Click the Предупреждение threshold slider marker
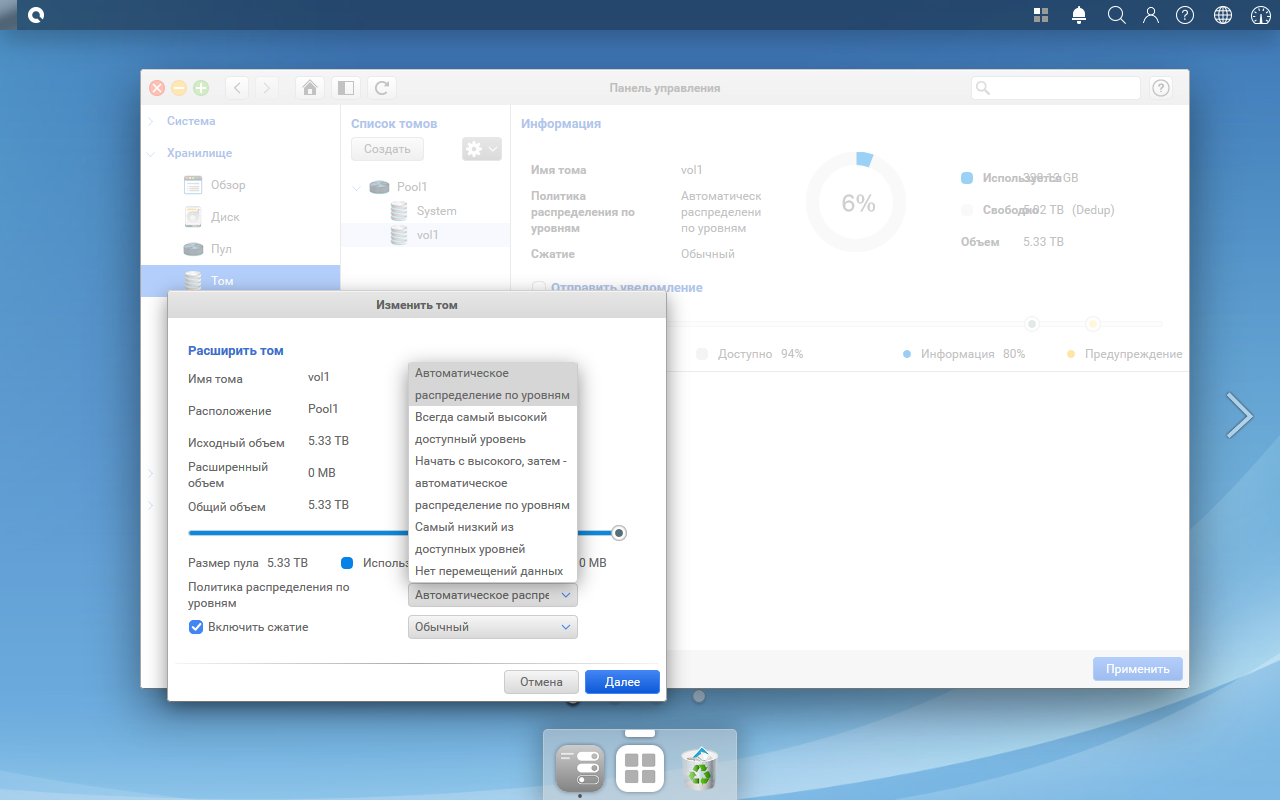 (1093, 324)
